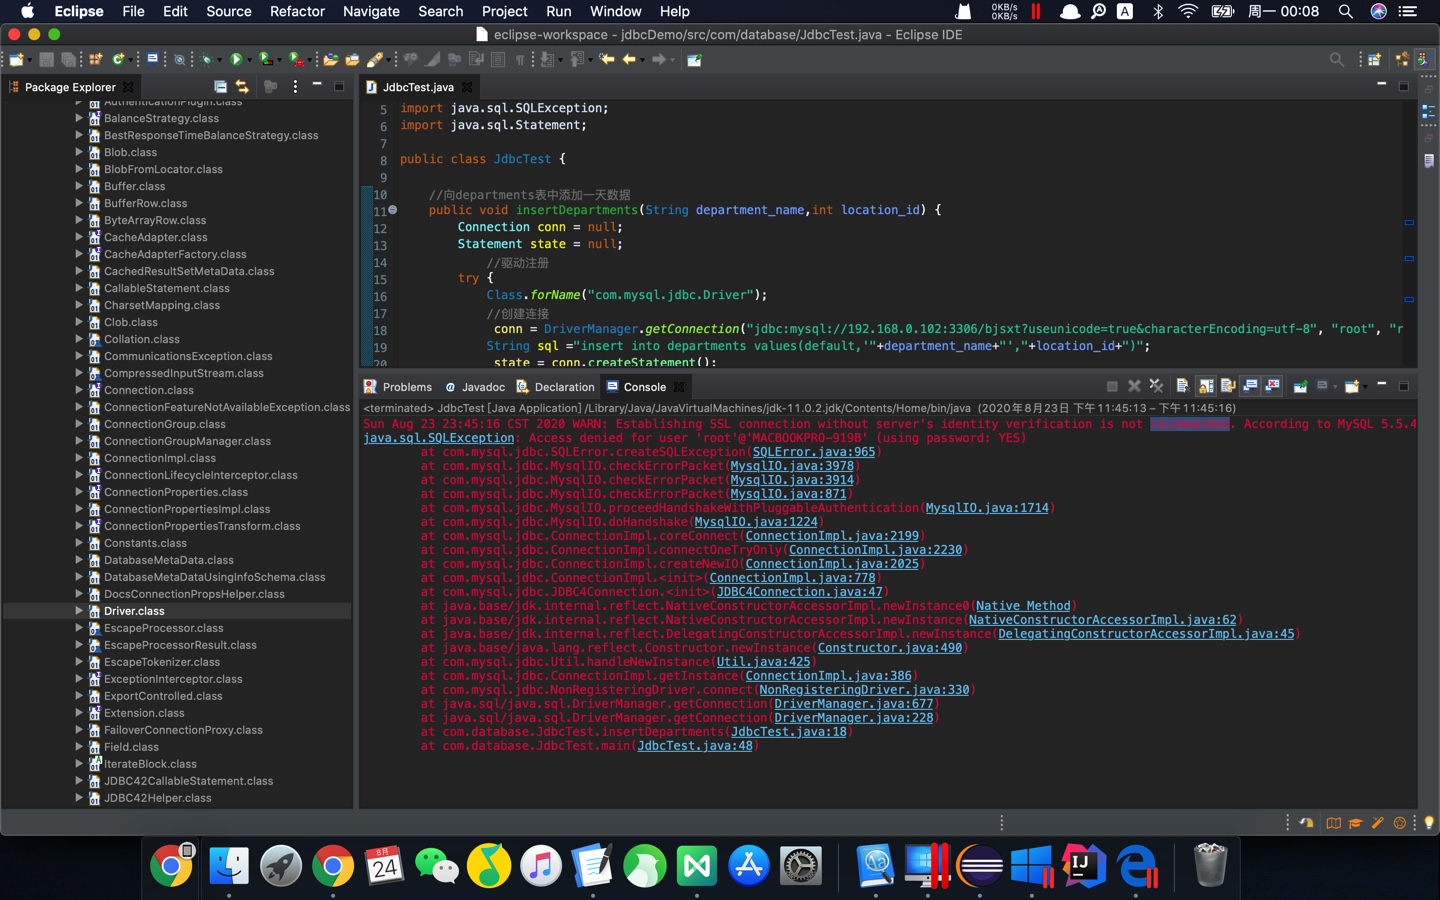Toggle Link with Editor in Package Explorer

242,87
